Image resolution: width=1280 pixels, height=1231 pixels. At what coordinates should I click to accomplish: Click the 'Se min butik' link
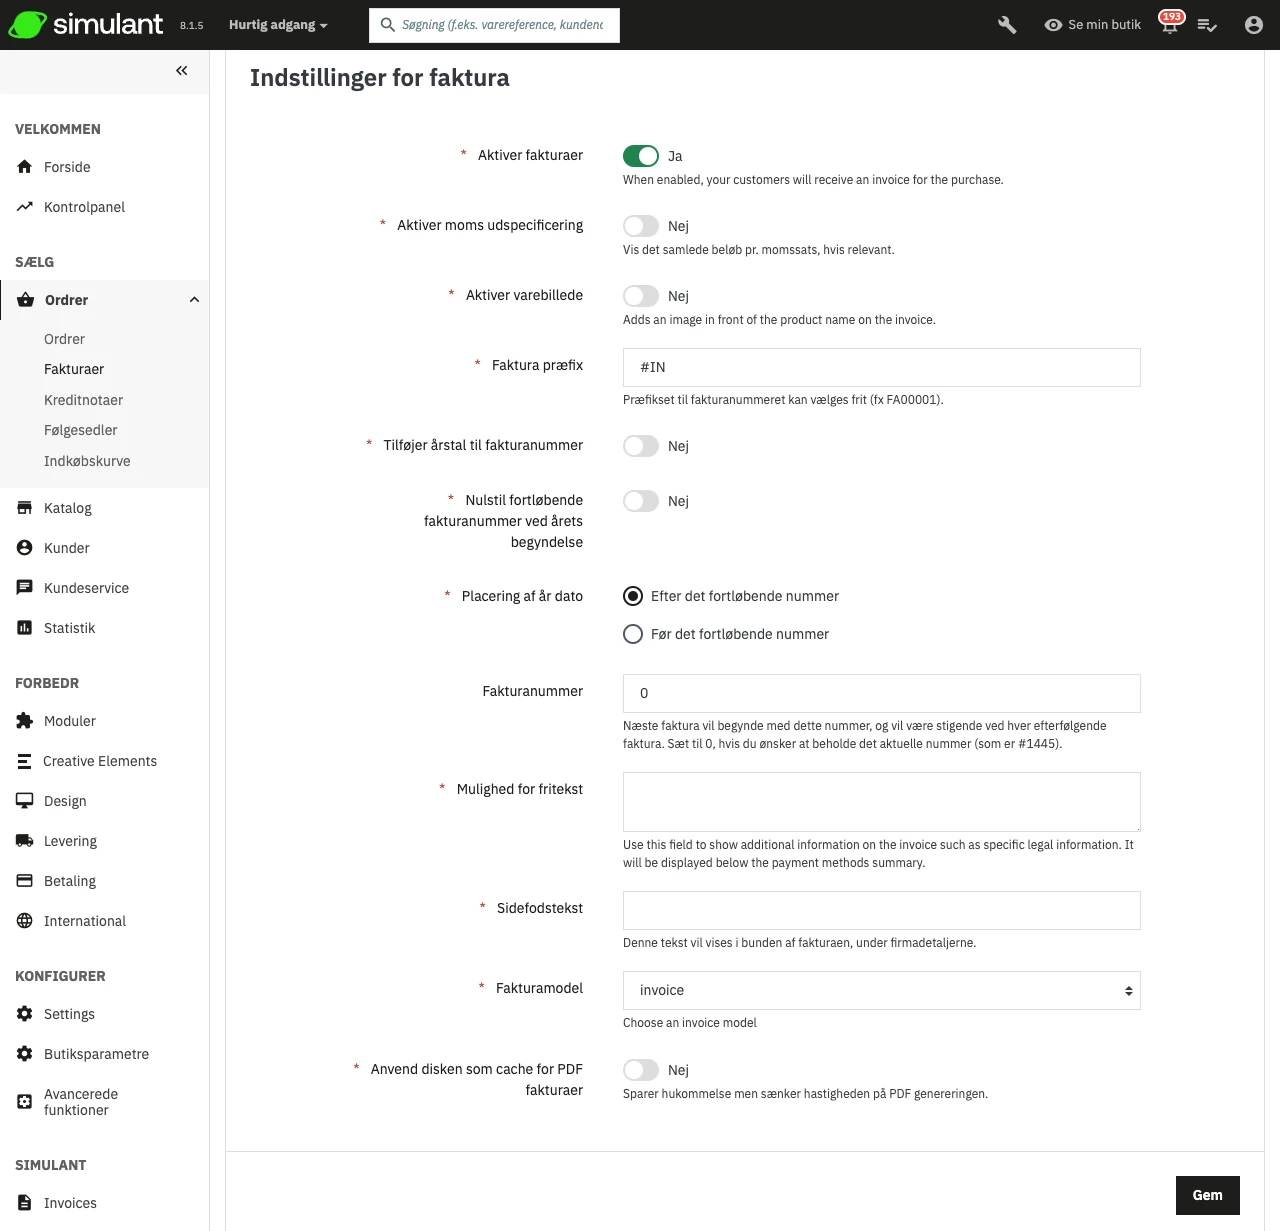point(1092,25)
